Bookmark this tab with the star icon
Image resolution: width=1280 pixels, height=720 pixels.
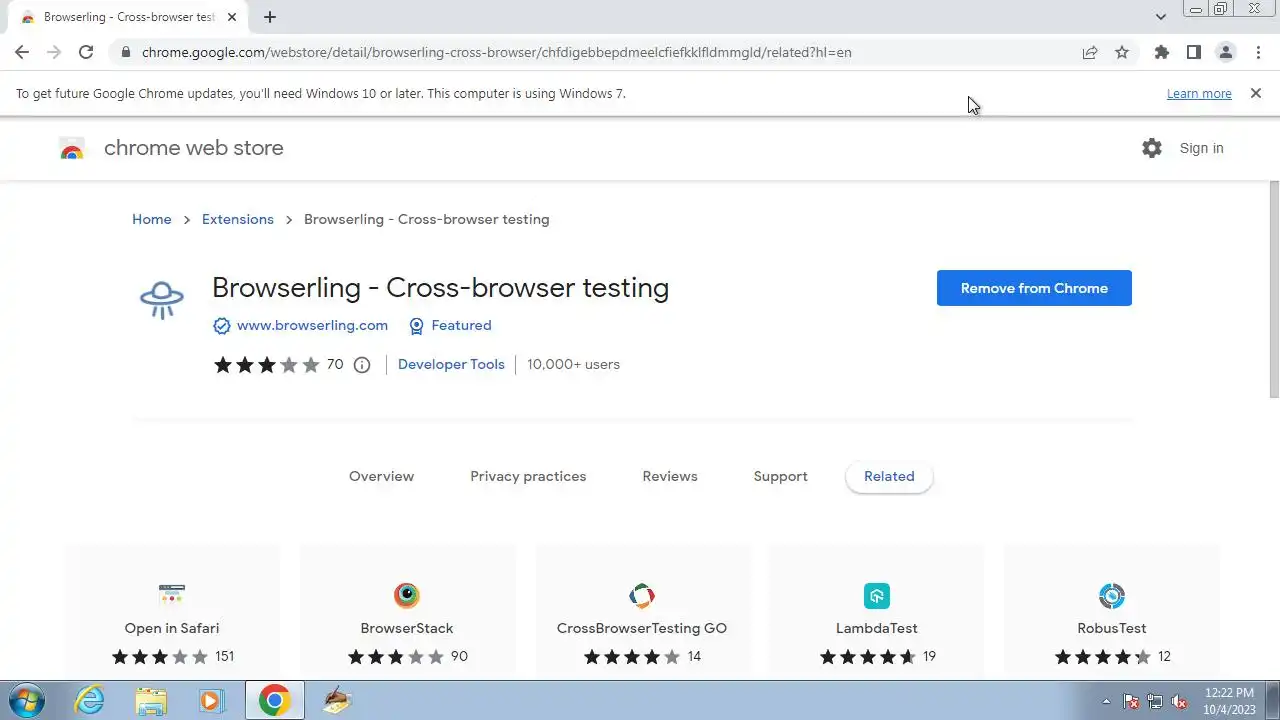click(x=1122, y=52)
